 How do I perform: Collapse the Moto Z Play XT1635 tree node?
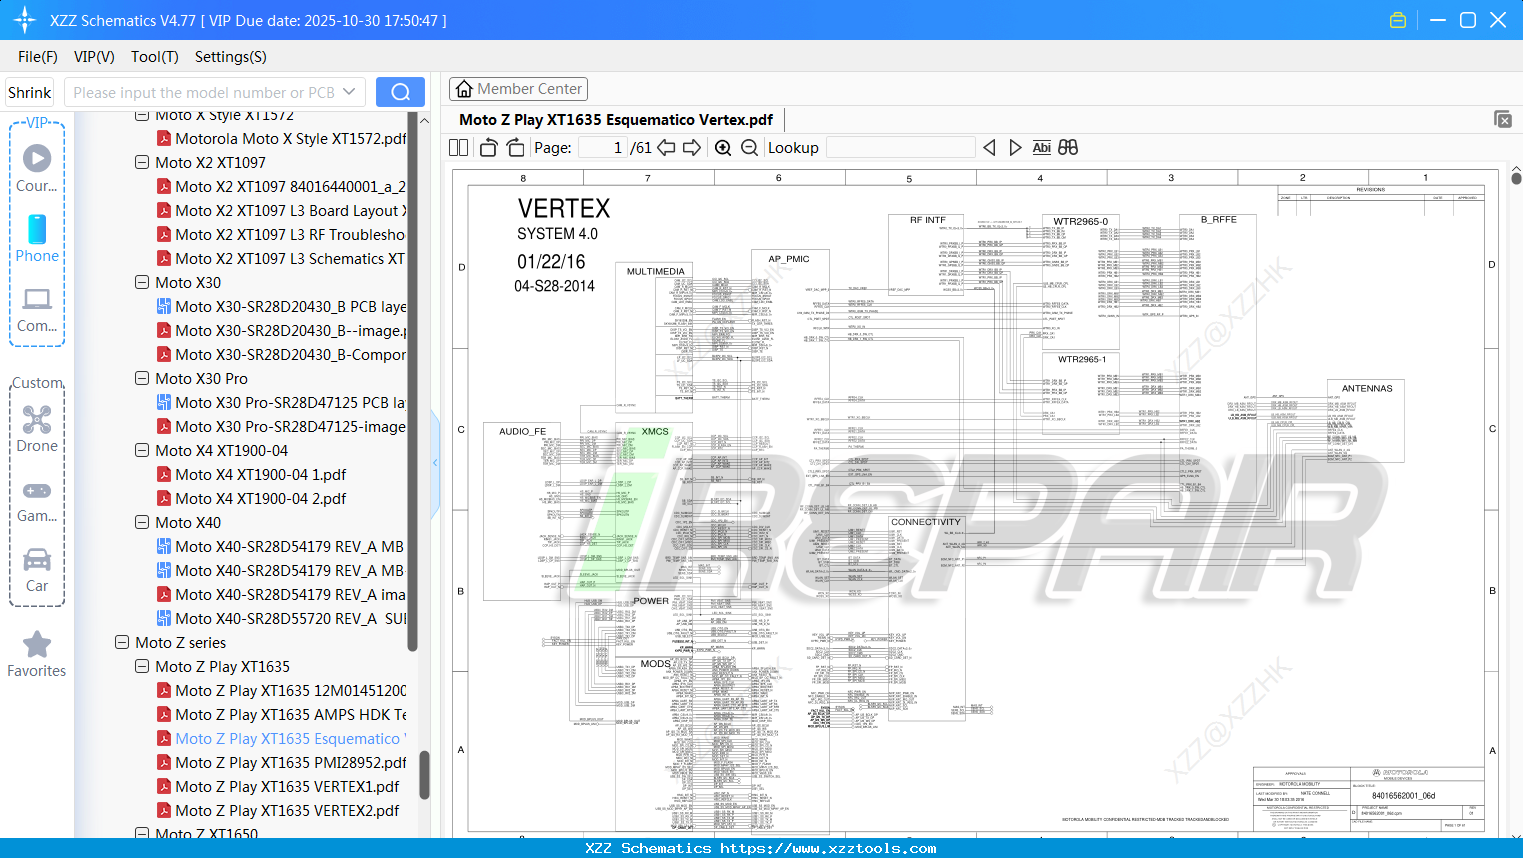tap(142, 667)
